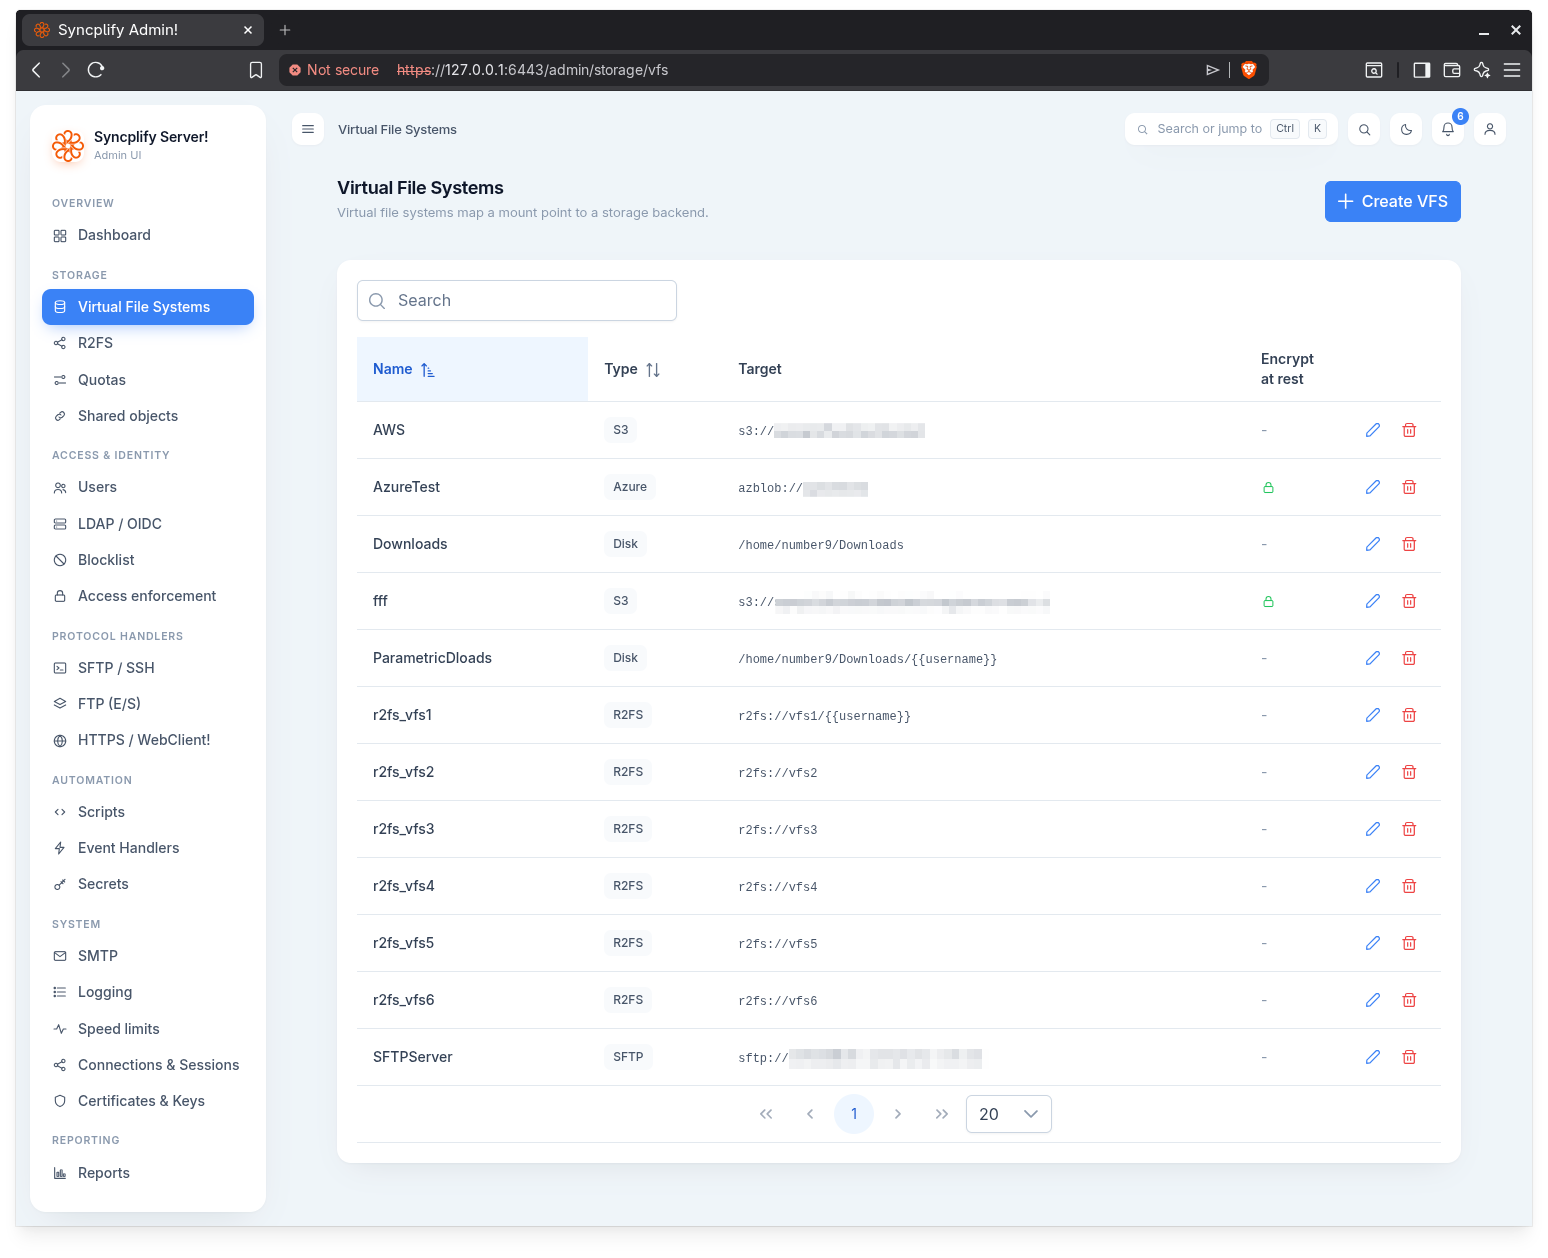Image resolution: width=1548 pixels, height=1258 pixels.
Task: Reload the browser page
Action: pyautogui.click(x=96, y=70)
